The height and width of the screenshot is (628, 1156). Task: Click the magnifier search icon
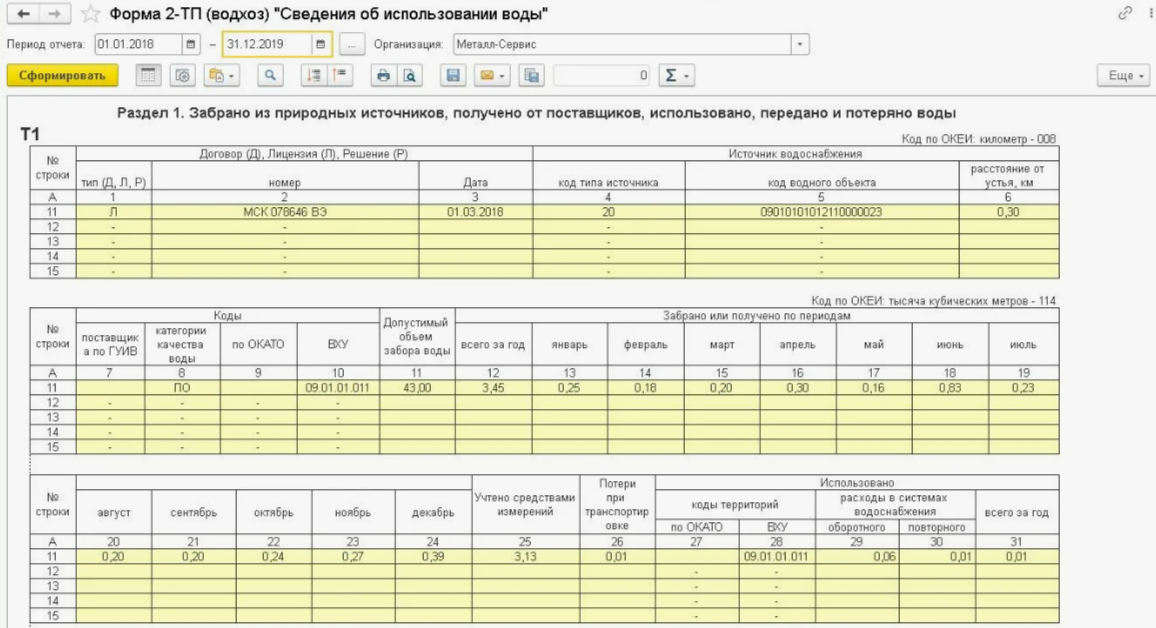coord(270,75)
